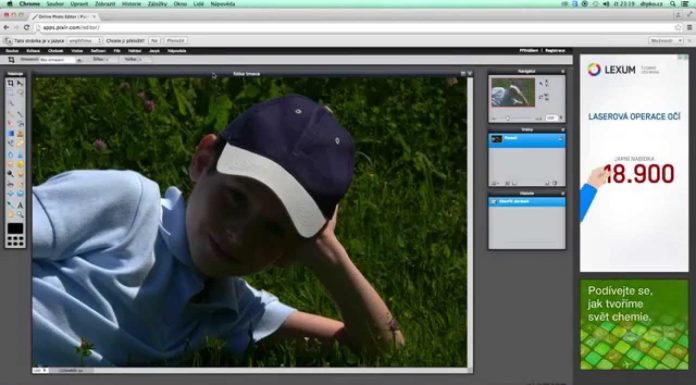Open Chrome's Historie menu
This screenshot has height=385, width=696.
tap(131, 4)
